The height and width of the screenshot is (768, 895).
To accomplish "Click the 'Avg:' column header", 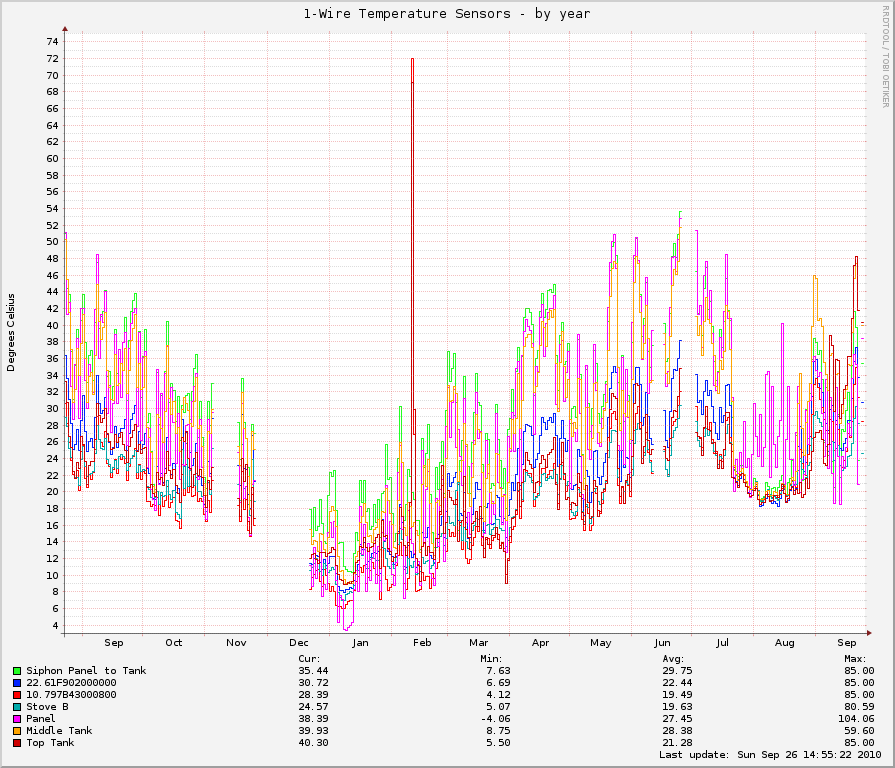I will click(673, 659).
